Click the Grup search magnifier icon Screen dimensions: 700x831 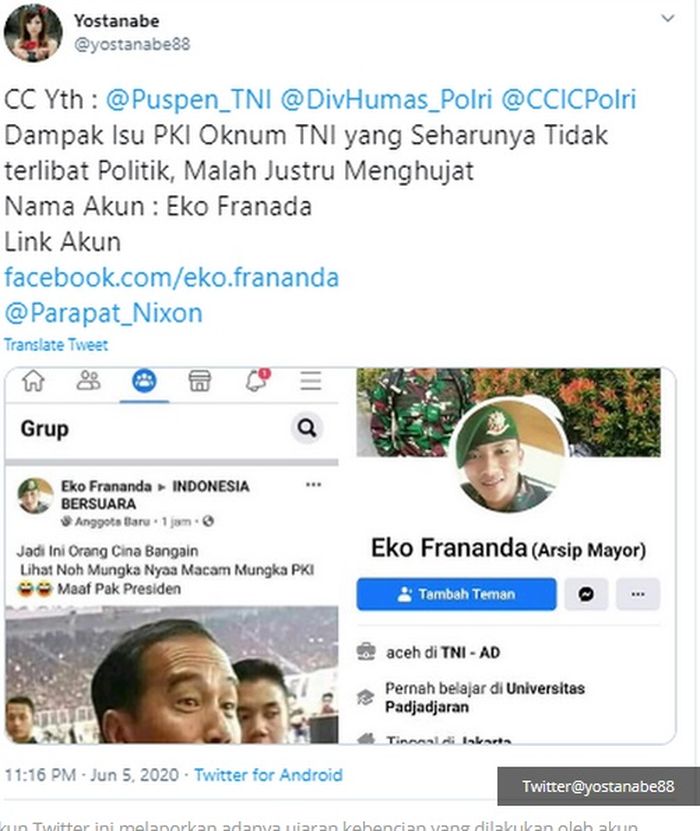(307, 427)
